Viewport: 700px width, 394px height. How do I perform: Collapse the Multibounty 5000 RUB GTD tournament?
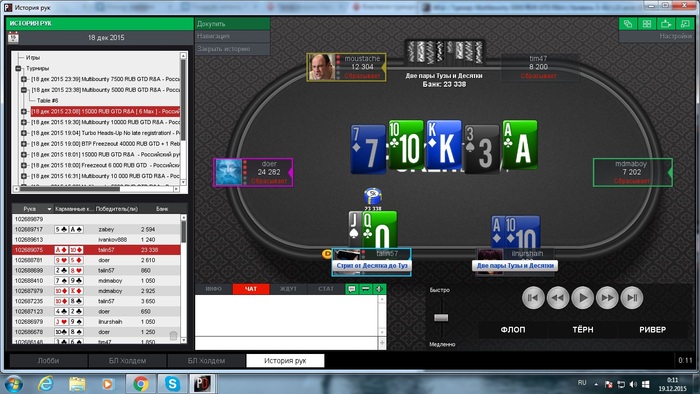24,90
